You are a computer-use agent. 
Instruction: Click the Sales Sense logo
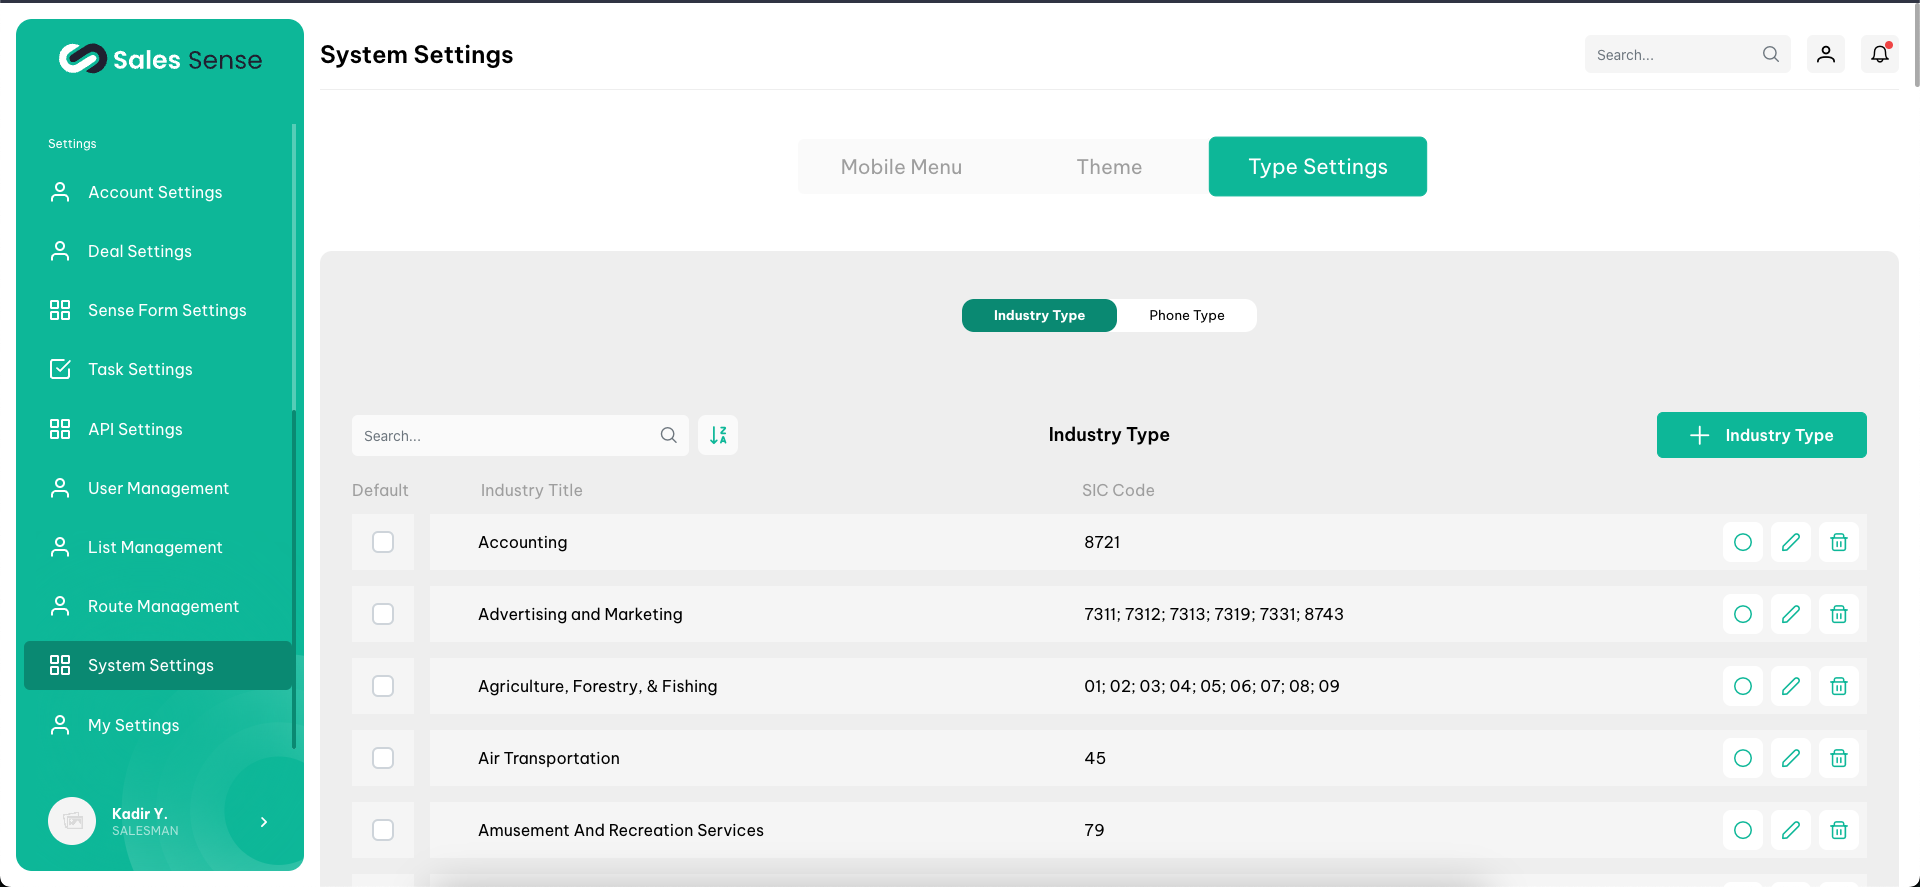pyautogui.click(x=160, y=59)
